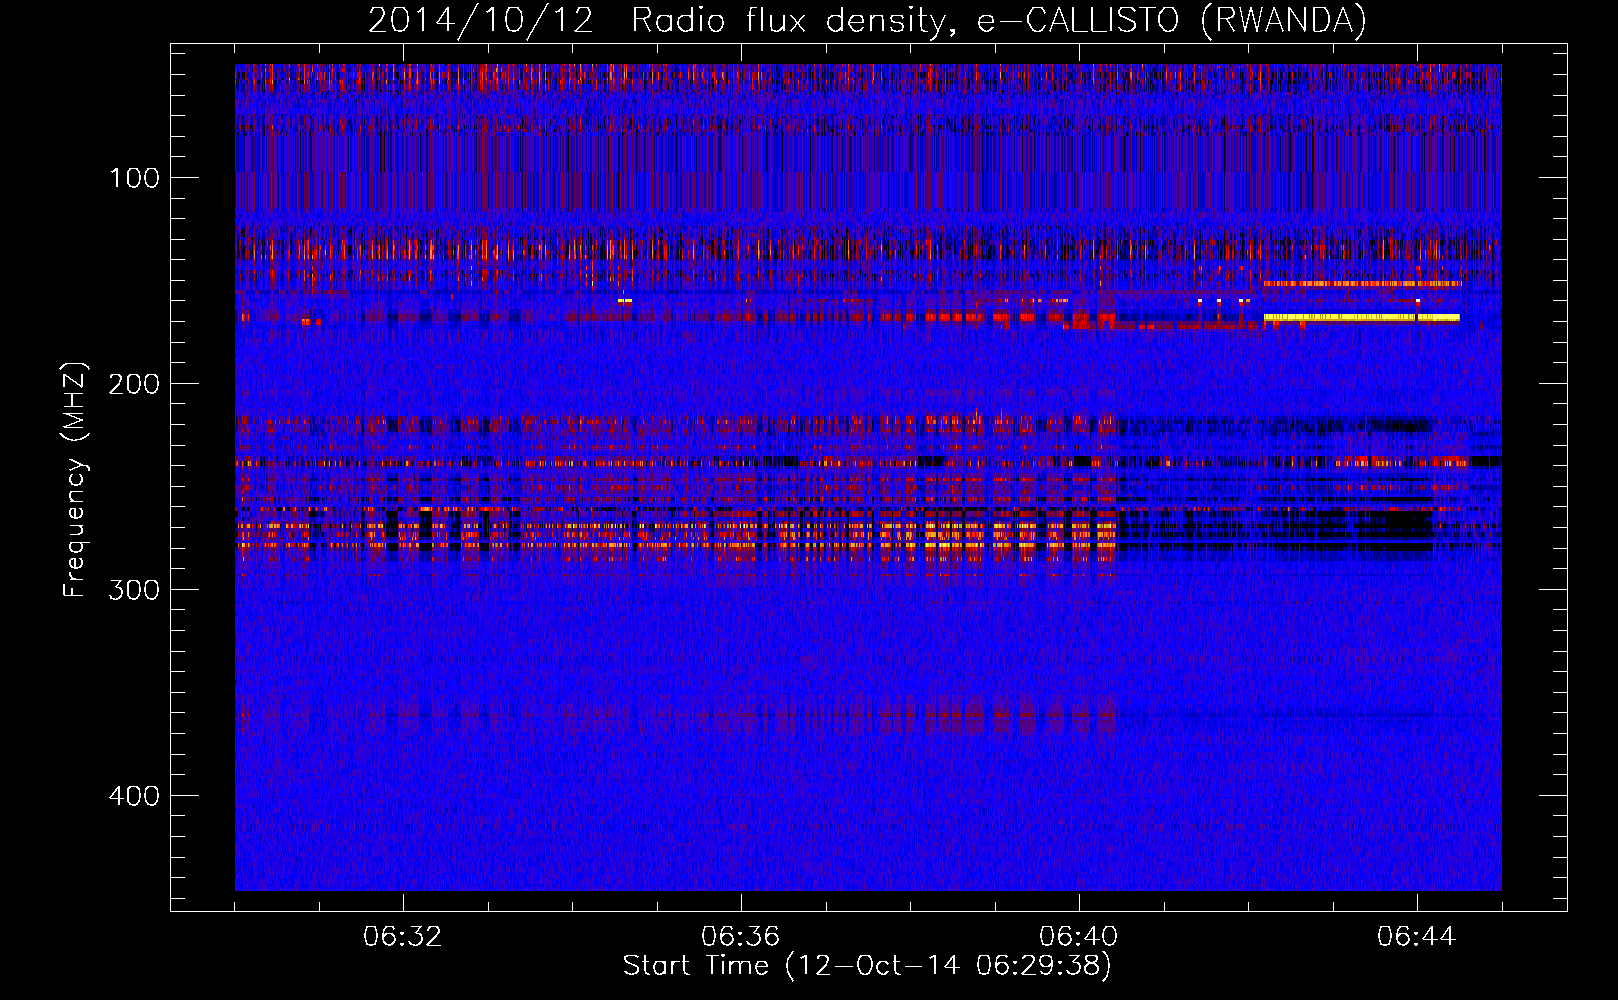
Task: Click the '06:40' time tick label
Action: click(x=1079, y=936)
